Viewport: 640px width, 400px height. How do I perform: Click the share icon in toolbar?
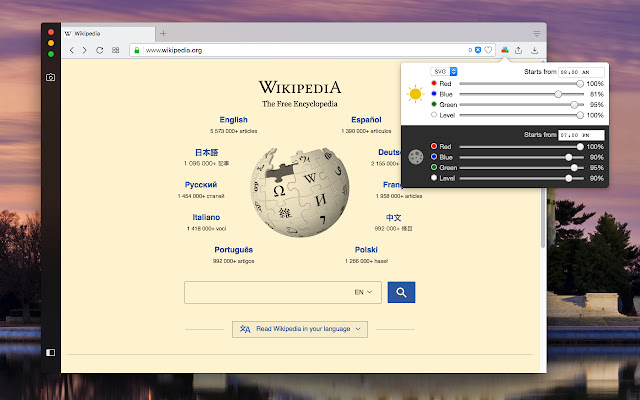pos(518,50)
